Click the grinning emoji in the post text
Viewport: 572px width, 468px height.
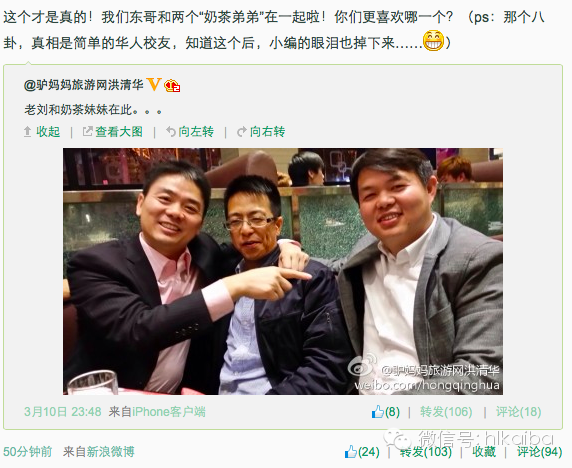click(433, 41)
